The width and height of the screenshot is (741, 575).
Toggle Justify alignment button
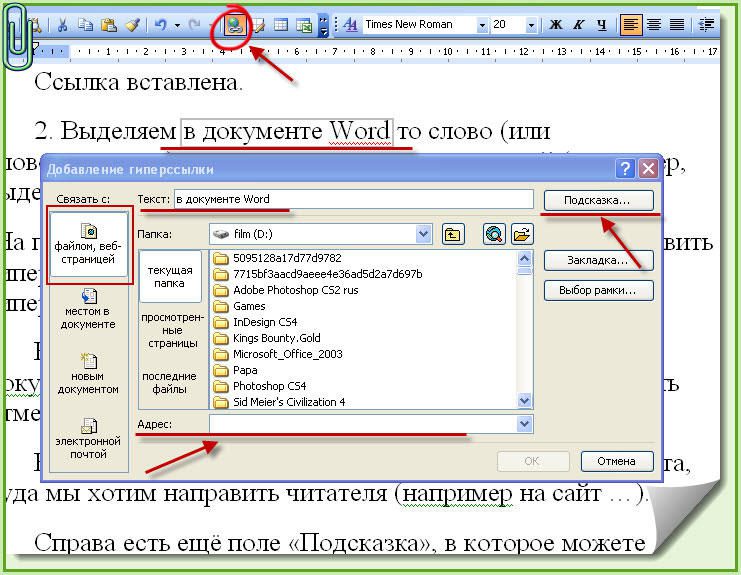[x=677, y=25]
